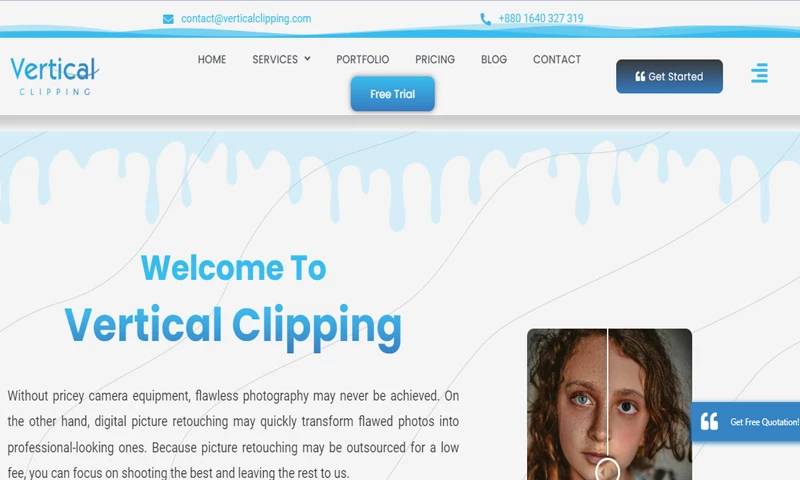This screenshot has width=800, height=480.
Task: Click the phone handset icon
Action: tap(485, 19)
